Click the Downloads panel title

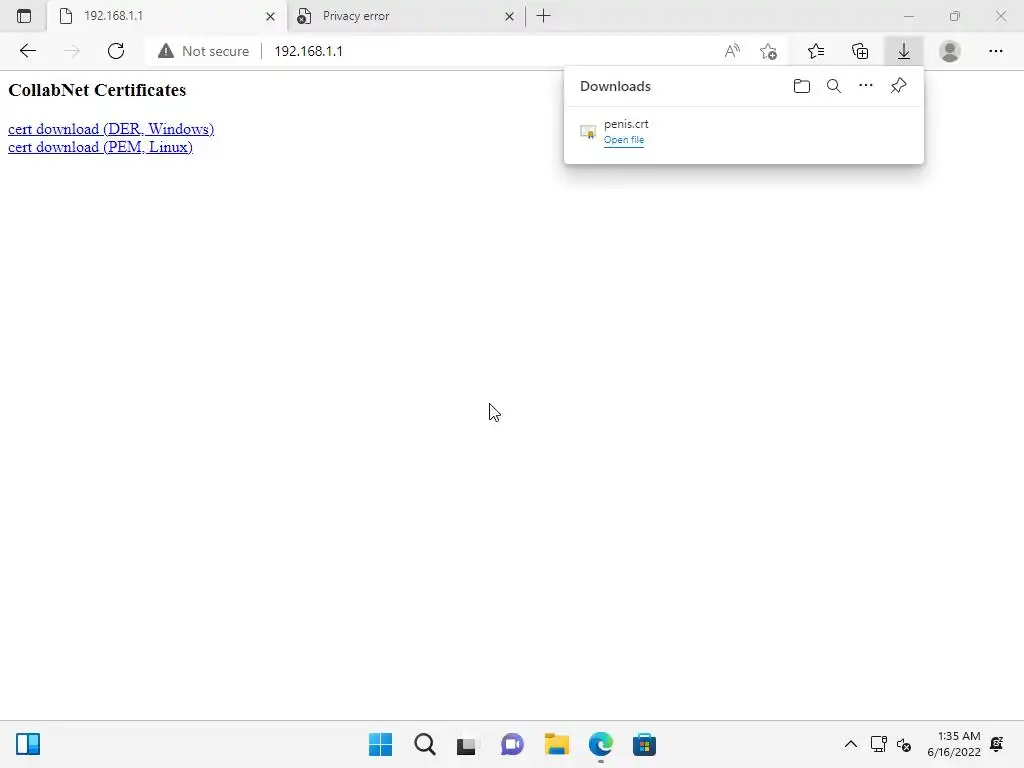[615, 86]
